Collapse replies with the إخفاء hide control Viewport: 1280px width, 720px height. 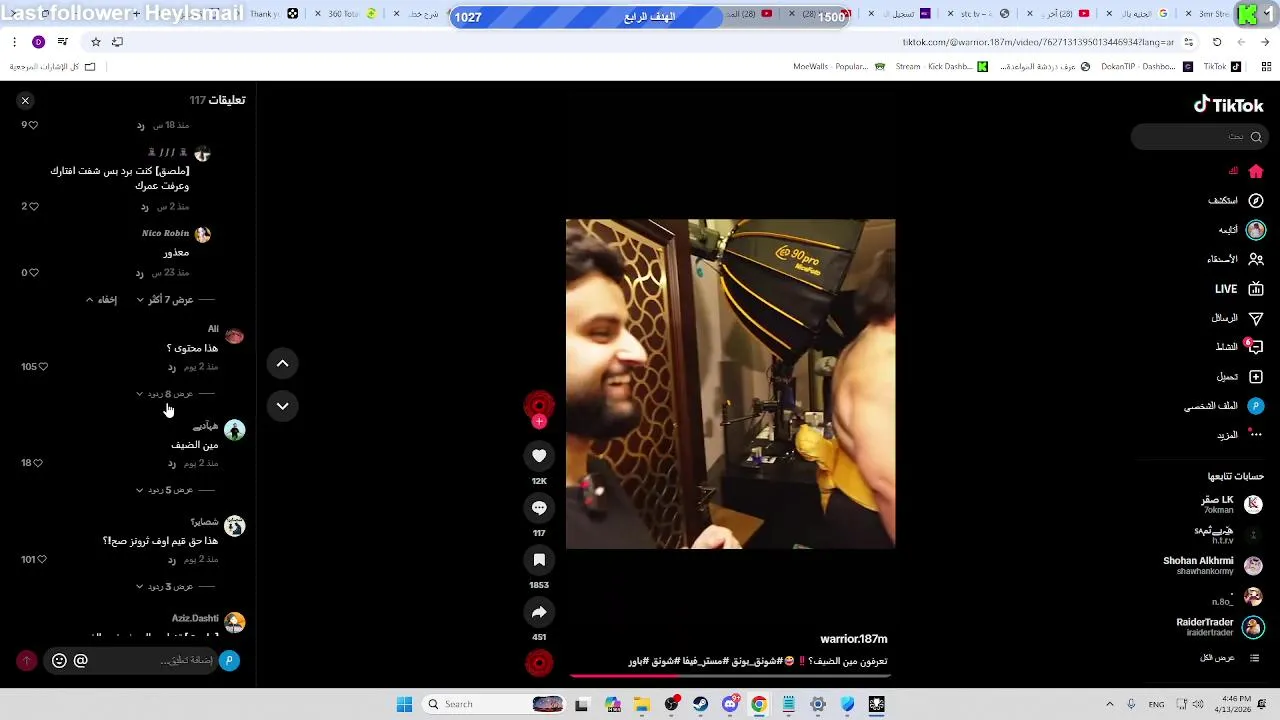(x=101, y=299)
